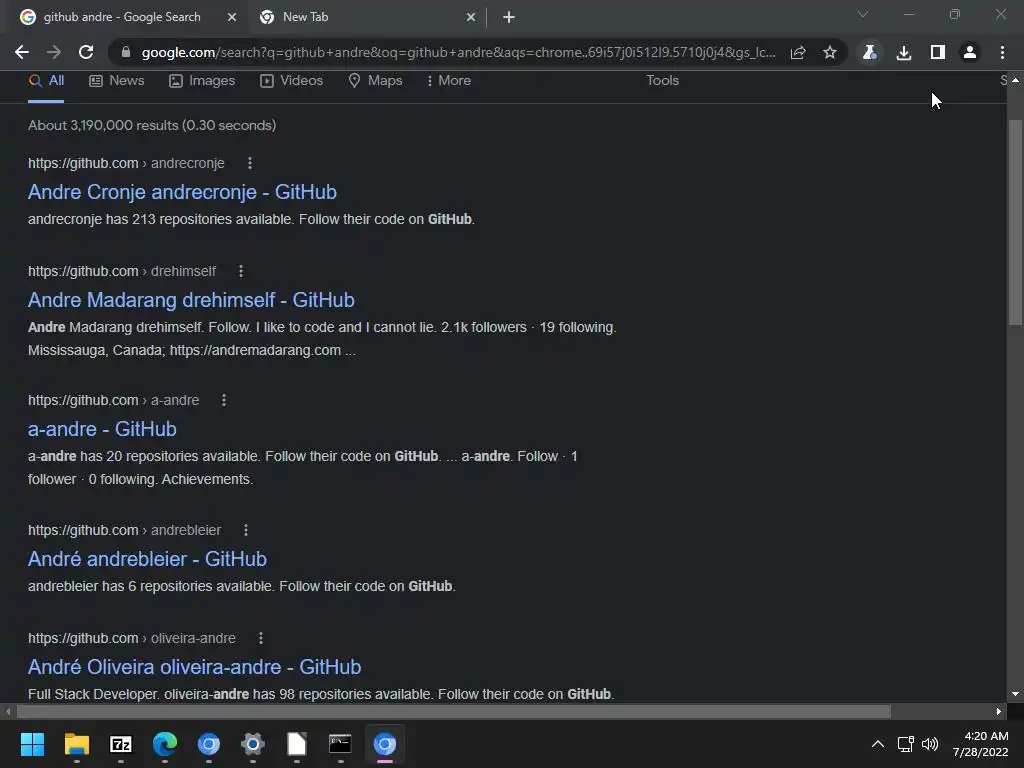The image size is (1024, 768).
Task: Click the forward navigation arrow
Action: (54, 52)
